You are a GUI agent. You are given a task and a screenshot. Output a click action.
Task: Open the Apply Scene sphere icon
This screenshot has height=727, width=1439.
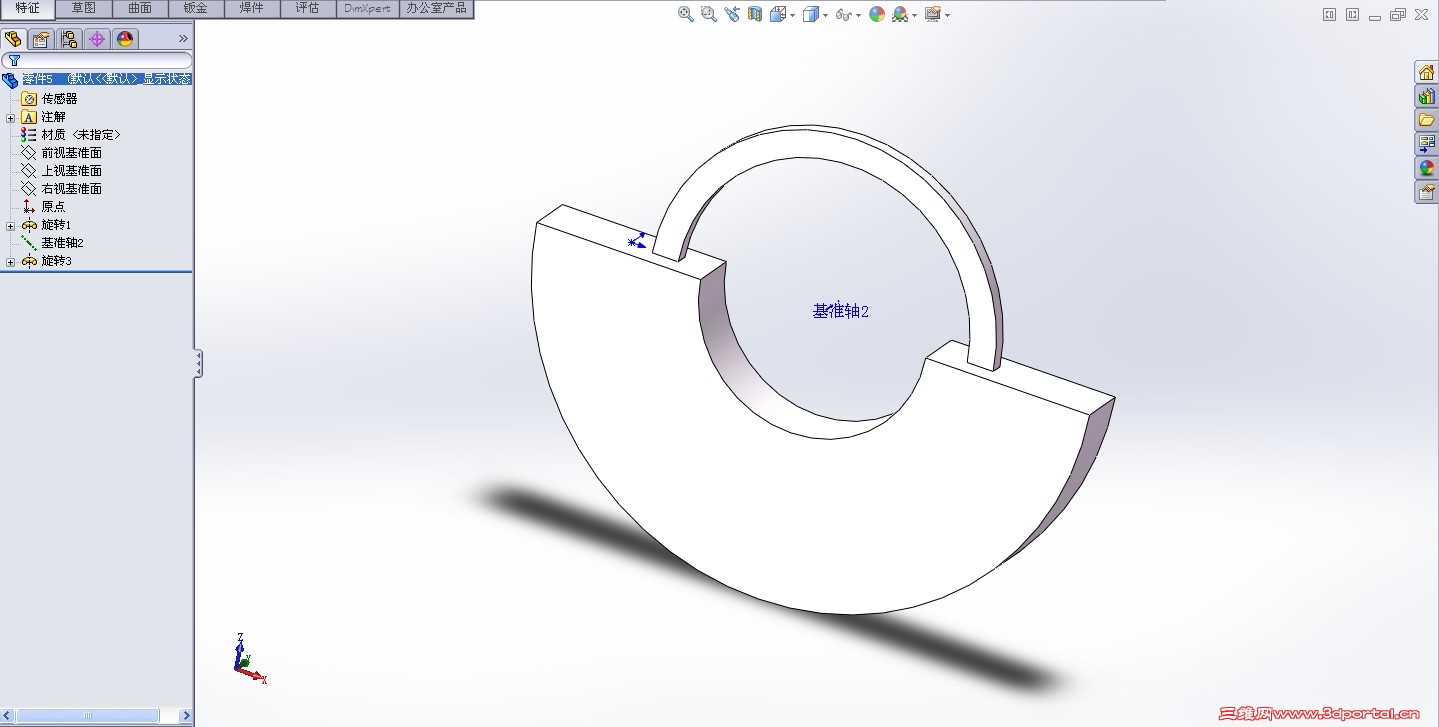pos(900,13)
